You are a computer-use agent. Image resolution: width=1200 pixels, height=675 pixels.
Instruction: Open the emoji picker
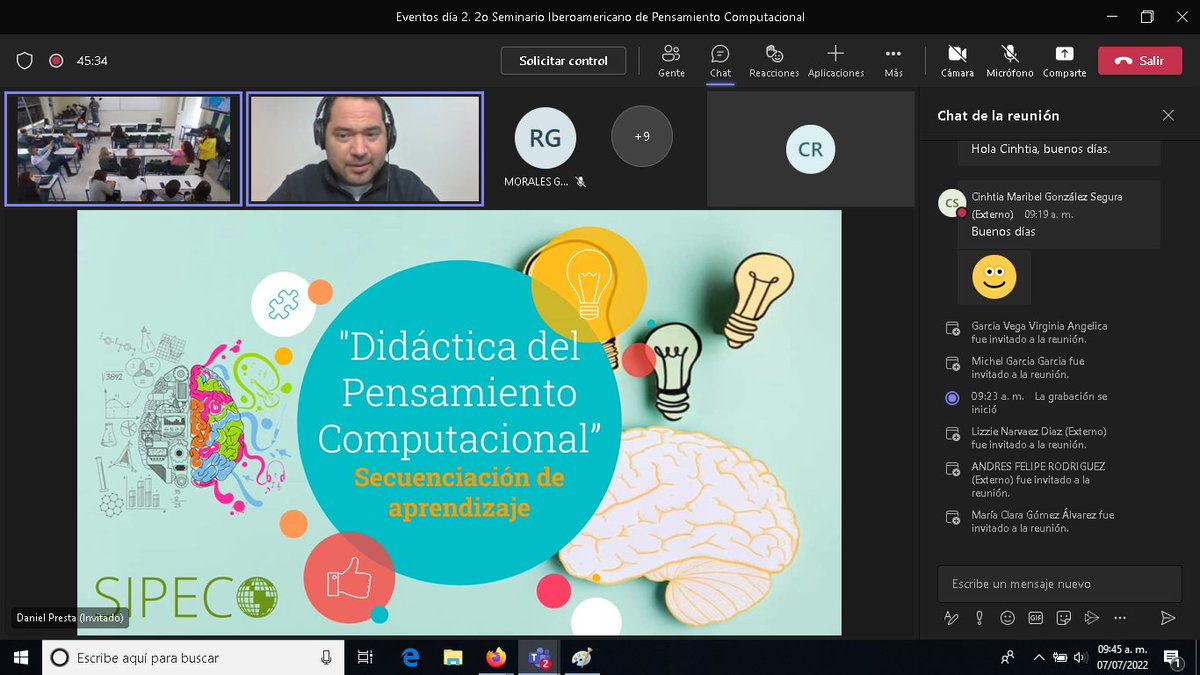[x=1007, y=618]
